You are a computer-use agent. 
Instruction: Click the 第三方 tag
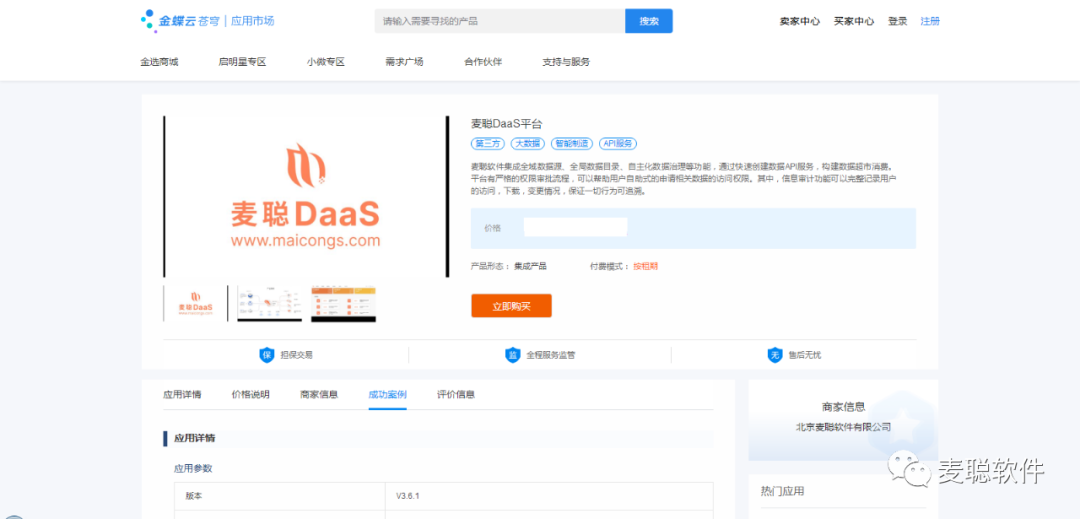(x=488, y=144)
